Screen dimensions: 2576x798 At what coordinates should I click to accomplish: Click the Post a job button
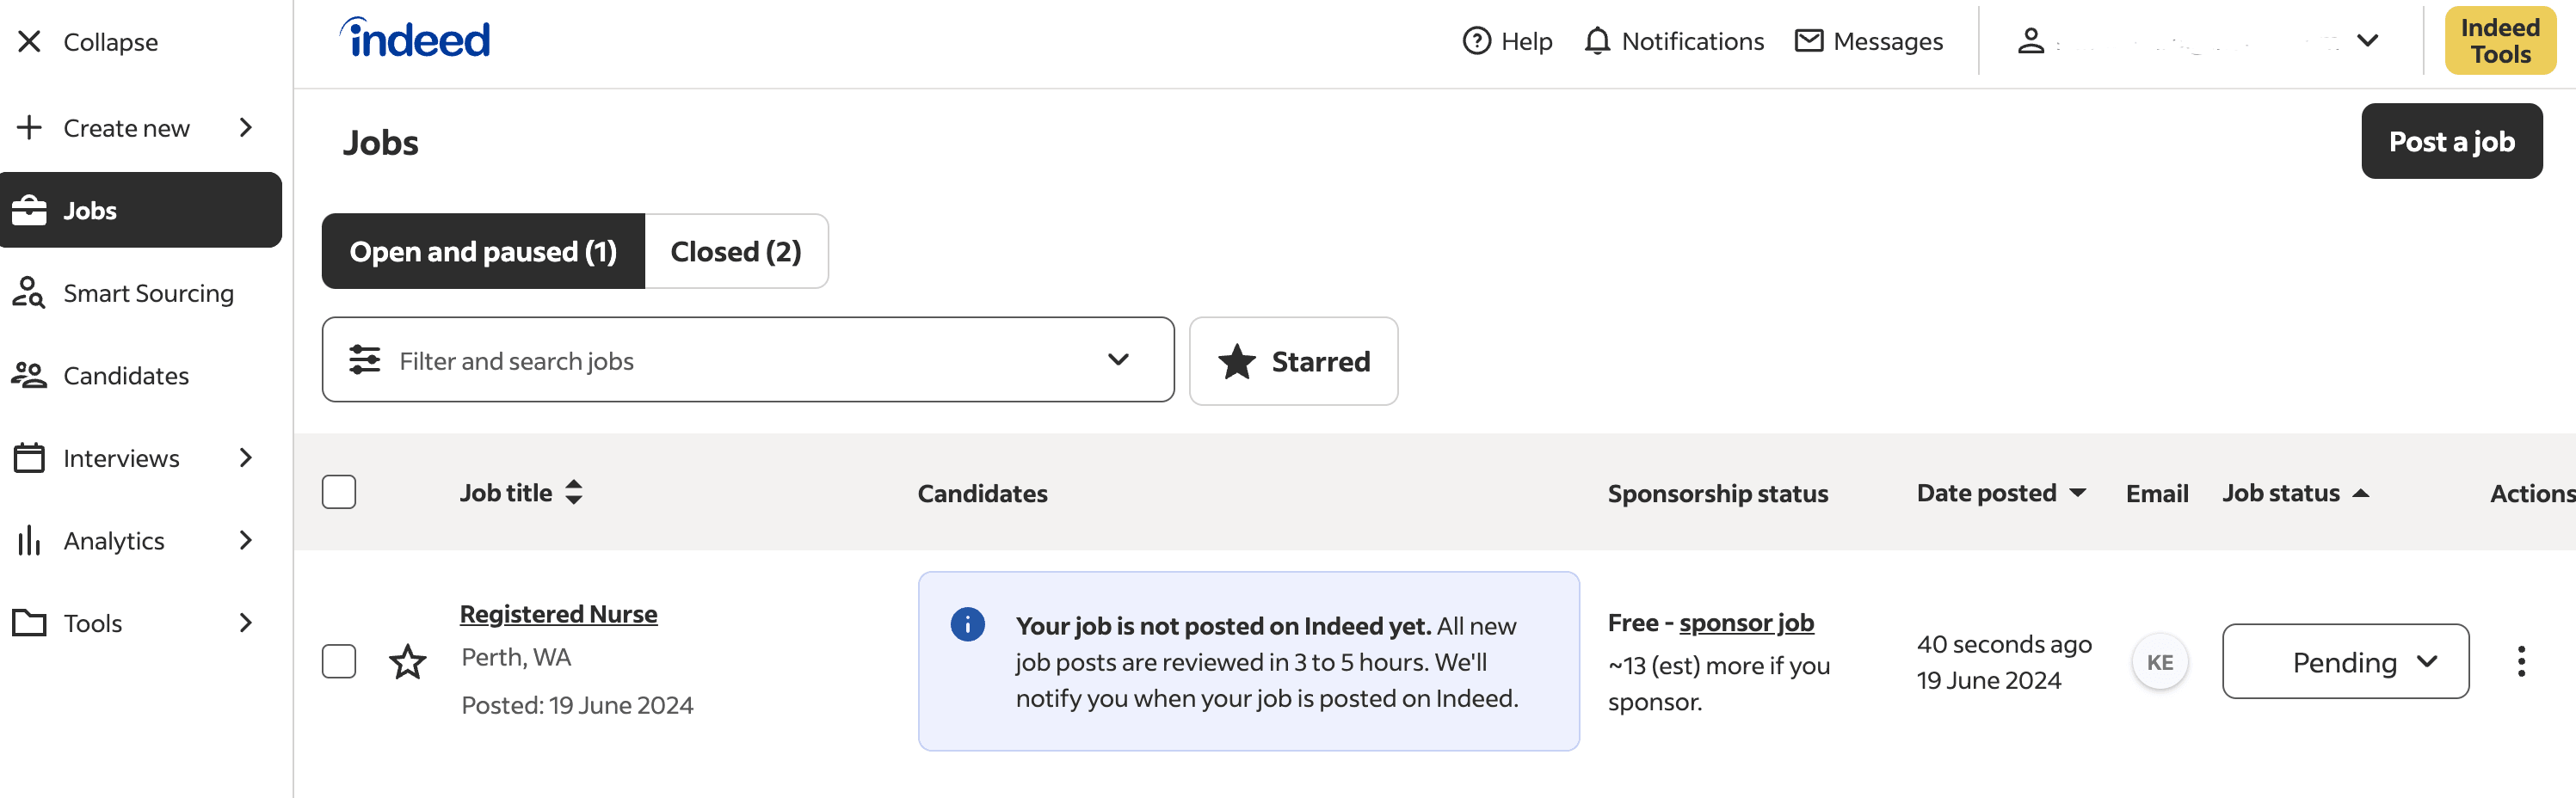pos(2450,141)
